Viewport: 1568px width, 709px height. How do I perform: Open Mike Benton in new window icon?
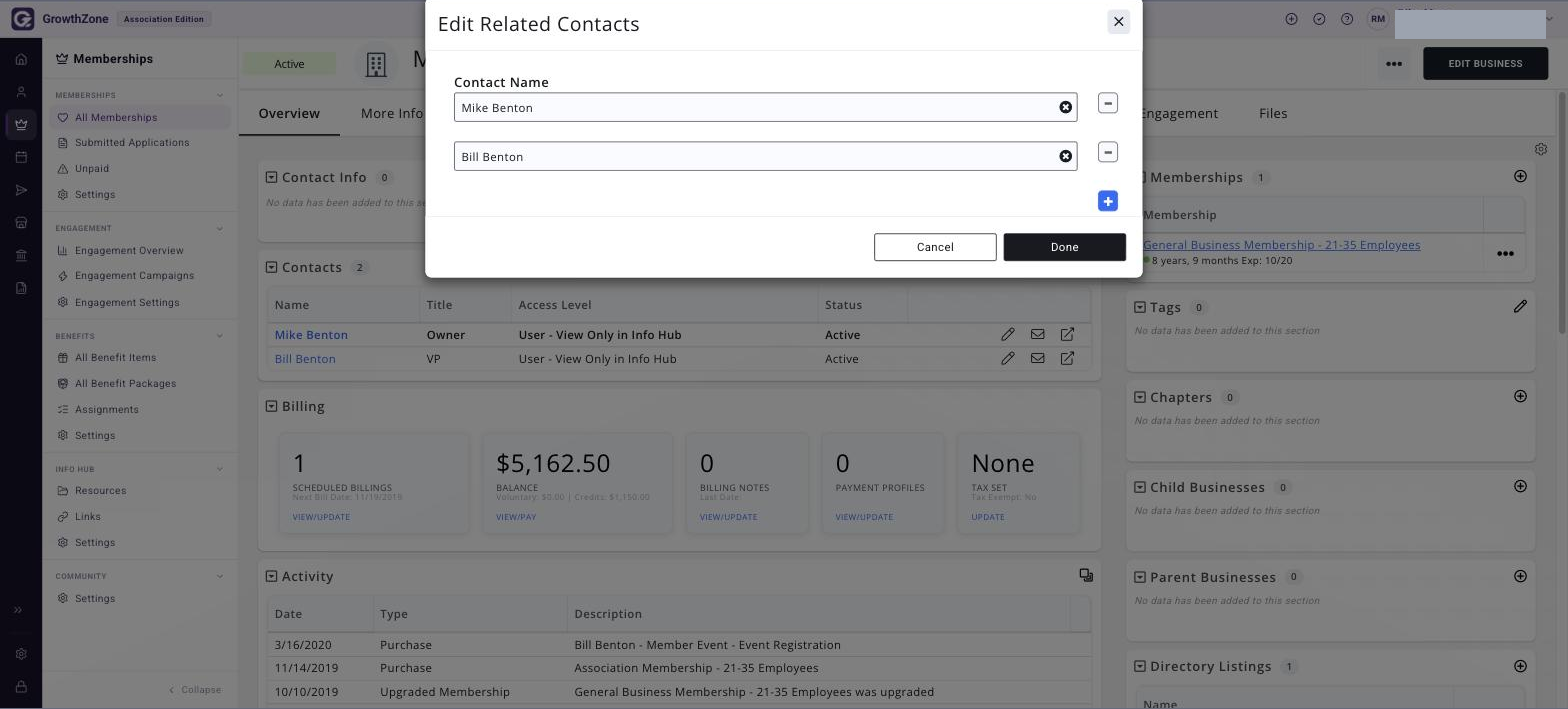click(1067, 334)
